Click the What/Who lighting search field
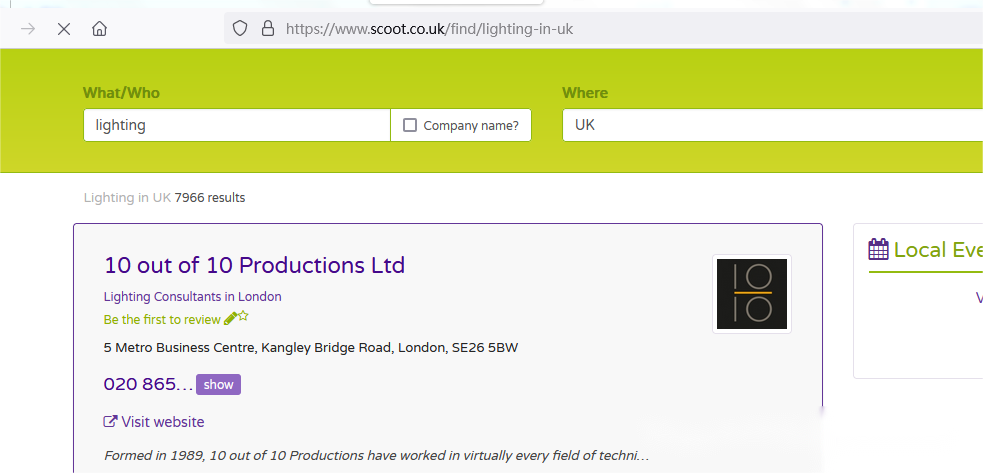This screenshot has width=983, height=473. tap(236, 125)
